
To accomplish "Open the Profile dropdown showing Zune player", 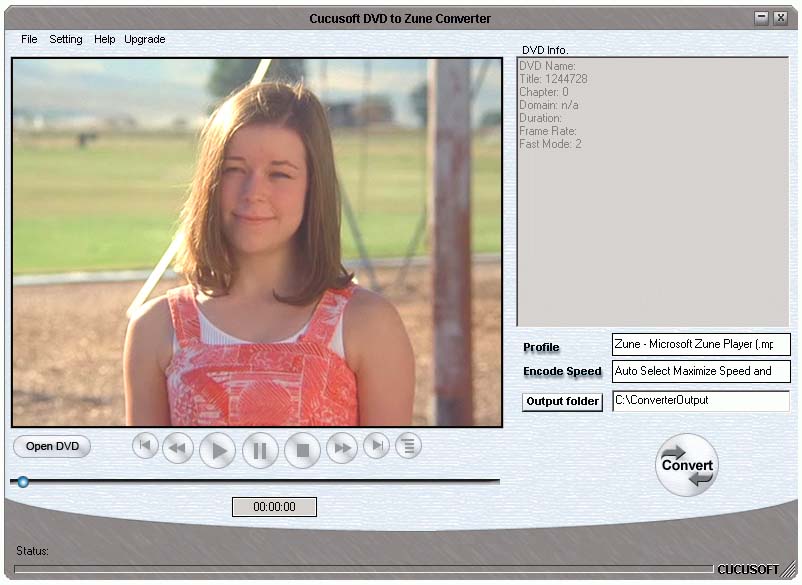I will point(701,344).
